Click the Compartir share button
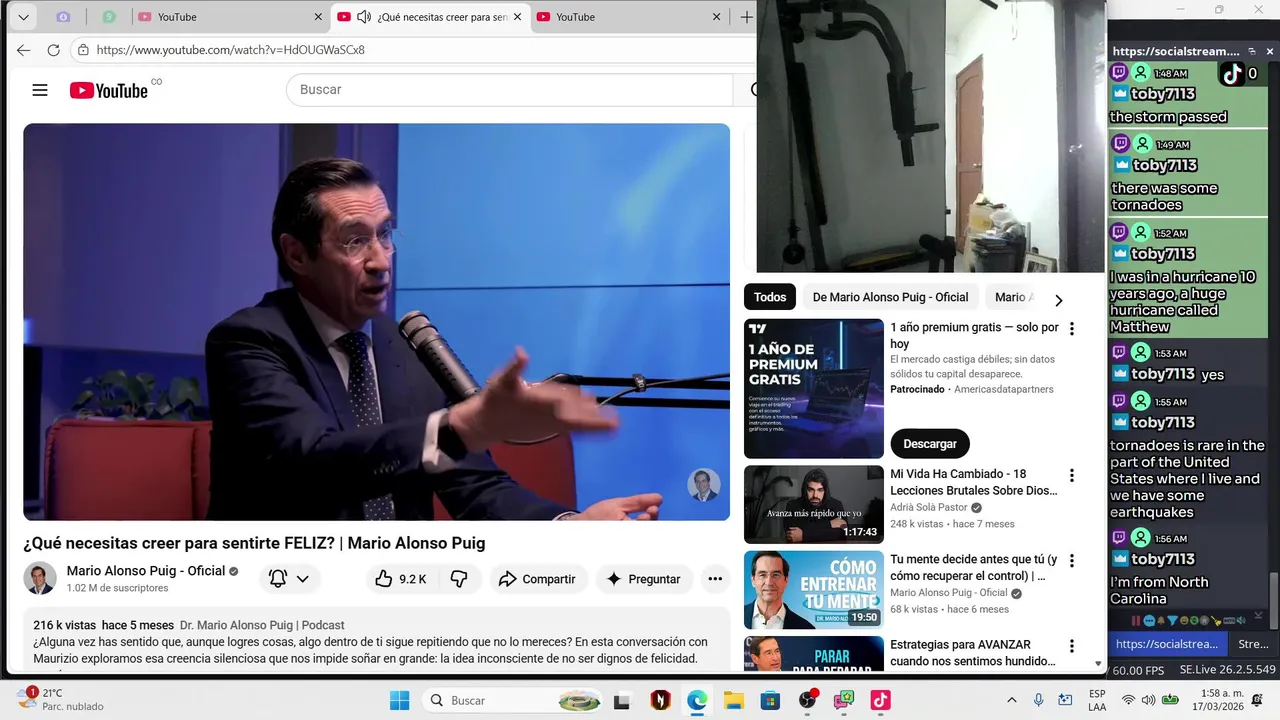Image resolution: width=1280 pixels, height=720 pixels. click(x=538, y=579)
